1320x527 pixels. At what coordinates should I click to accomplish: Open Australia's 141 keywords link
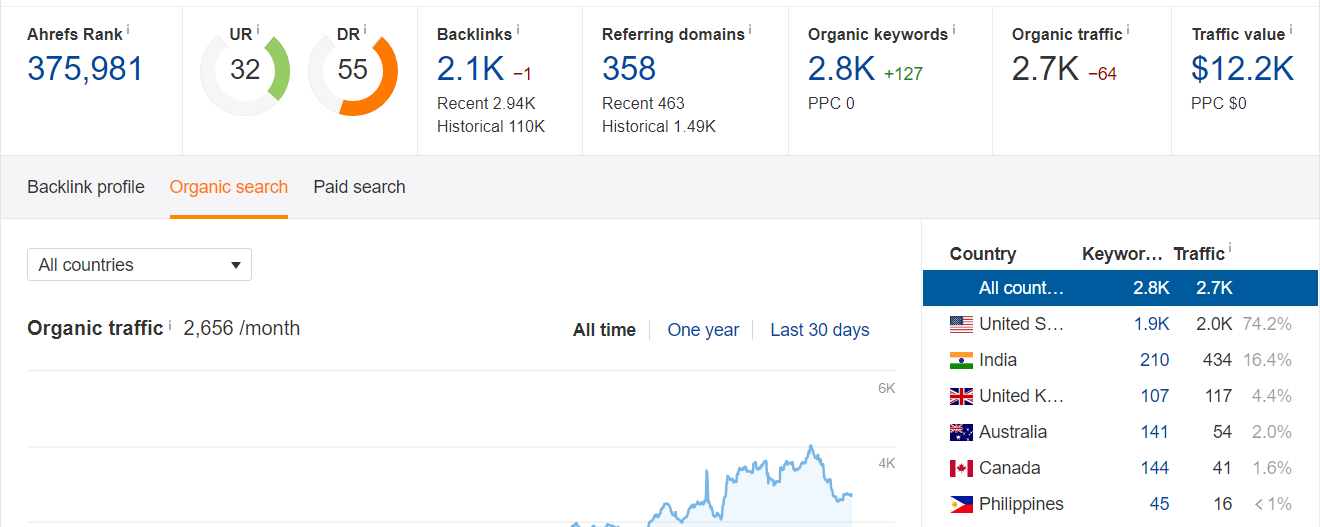[x=1154, y=432]
